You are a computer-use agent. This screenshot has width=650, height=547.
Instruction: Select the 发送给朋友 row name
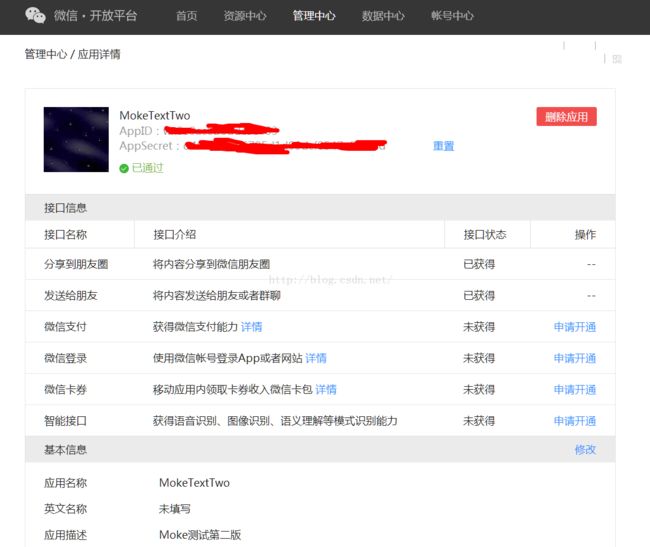70,295
